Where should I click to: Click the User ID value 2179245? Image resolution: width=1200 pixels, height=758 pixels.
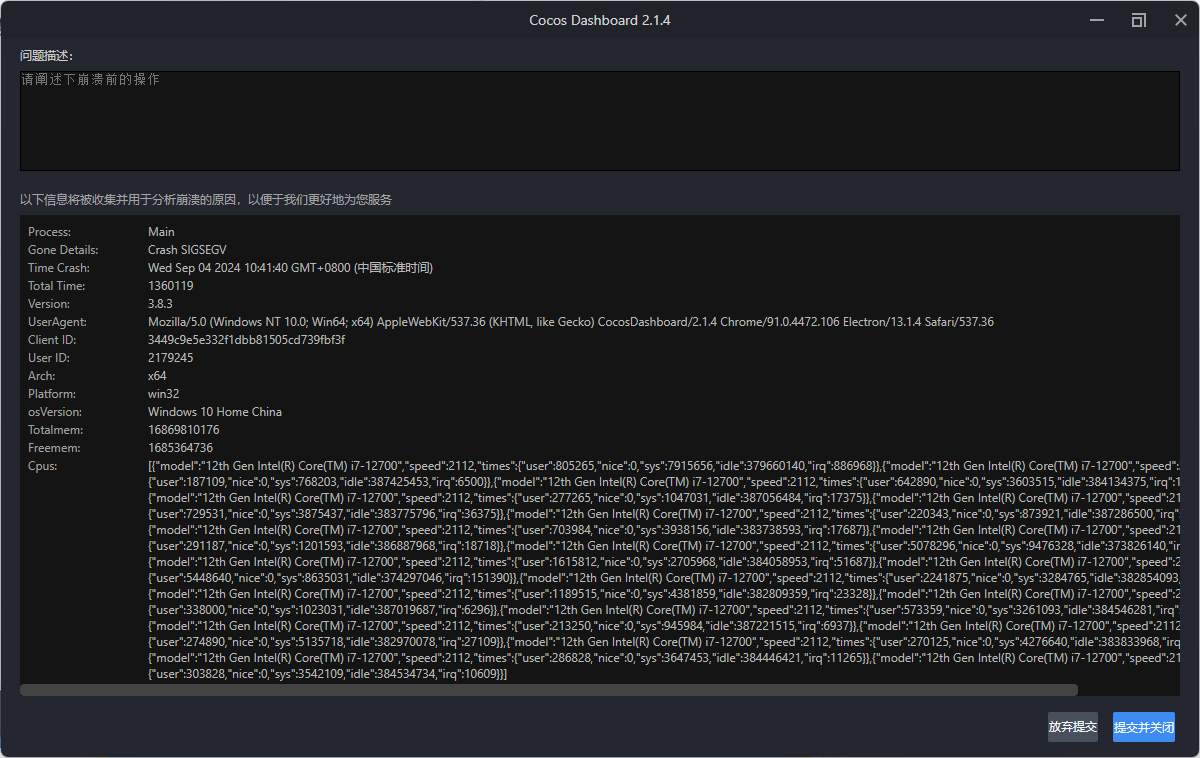tap(171, 358)
